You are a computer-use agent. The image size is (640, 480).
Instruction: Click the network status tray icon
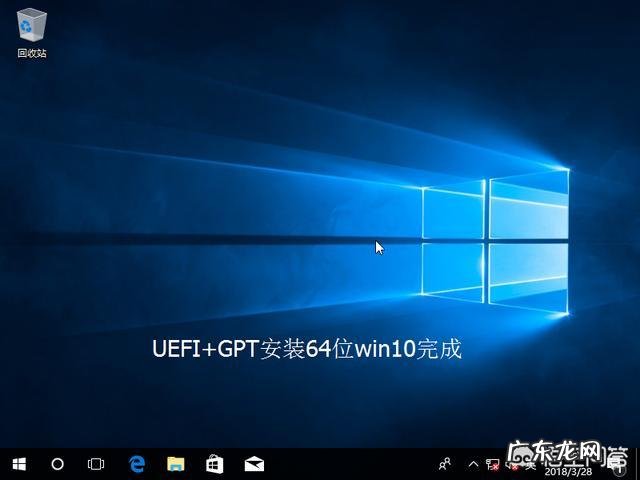[x=492, y=464]
